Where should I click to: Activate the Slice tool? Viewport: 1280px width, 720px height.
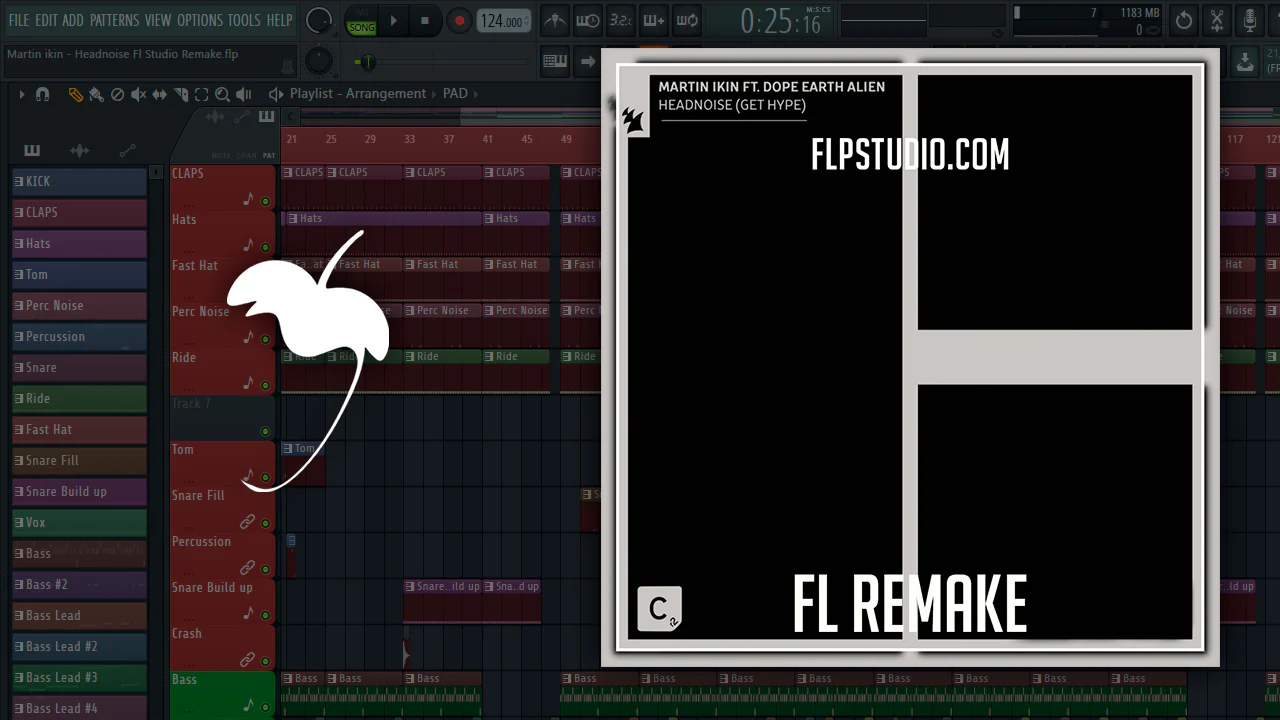181,94
